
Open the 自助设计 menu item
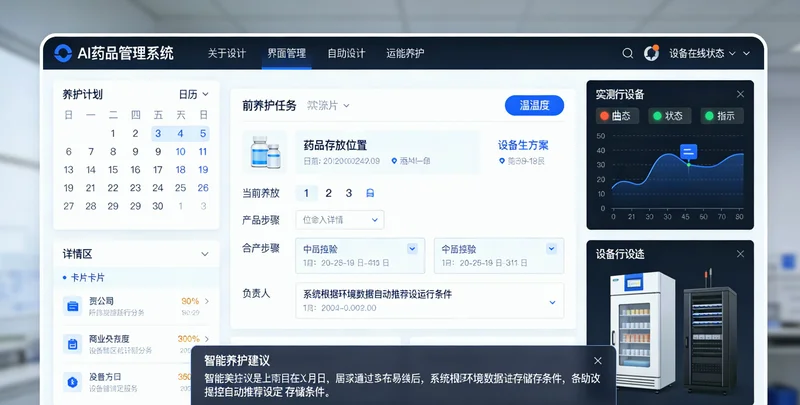(346, 53)
